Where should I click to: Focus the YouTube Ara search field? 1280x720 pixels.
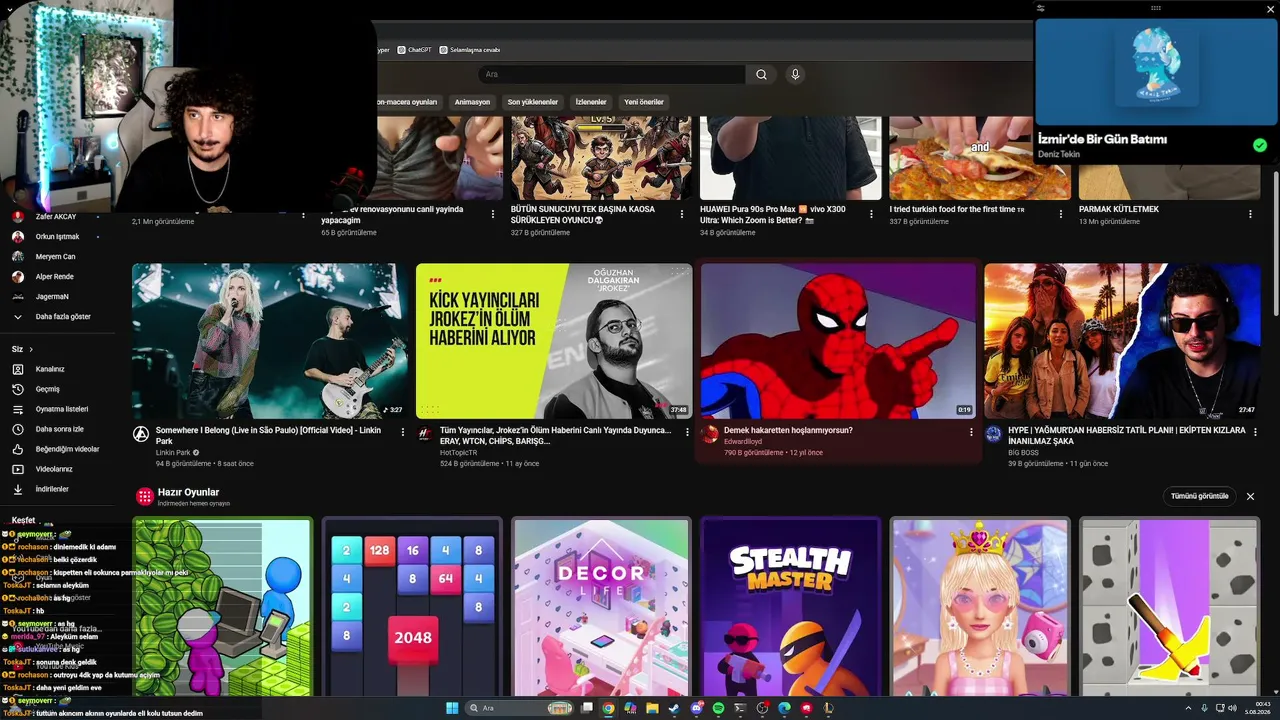coord(612,74)
